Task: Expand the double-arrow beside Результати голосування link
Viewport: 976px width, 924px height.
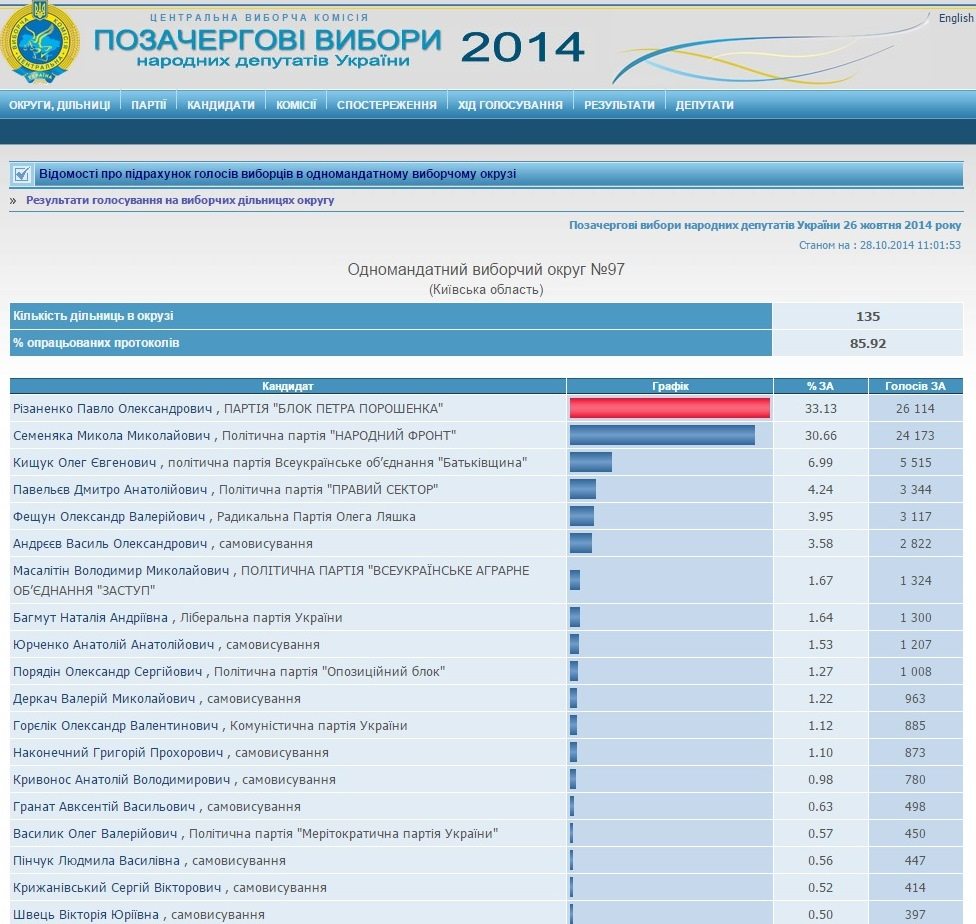Action: 14,200
